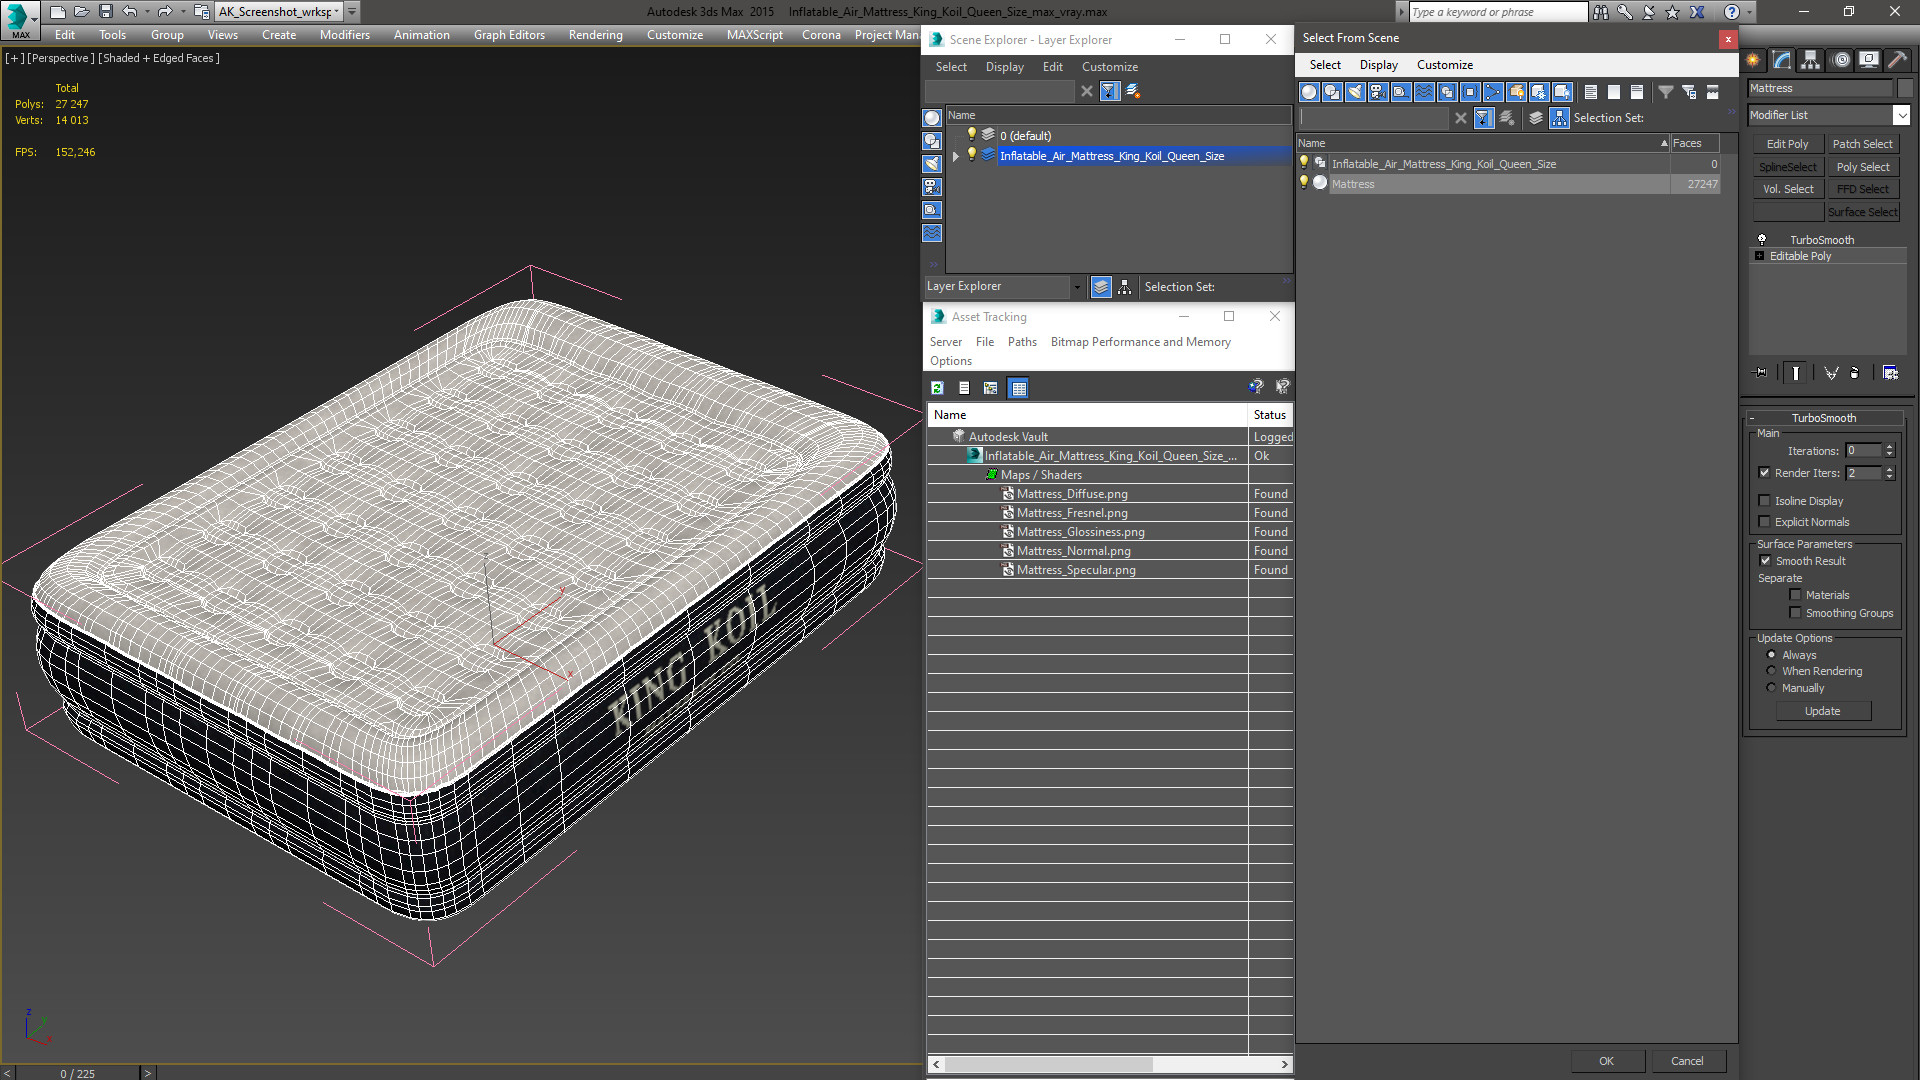This screenshot has height=1080, width=1920.
Task: Click Edit Poly modifier button
Action: (x=1787, y=144)
